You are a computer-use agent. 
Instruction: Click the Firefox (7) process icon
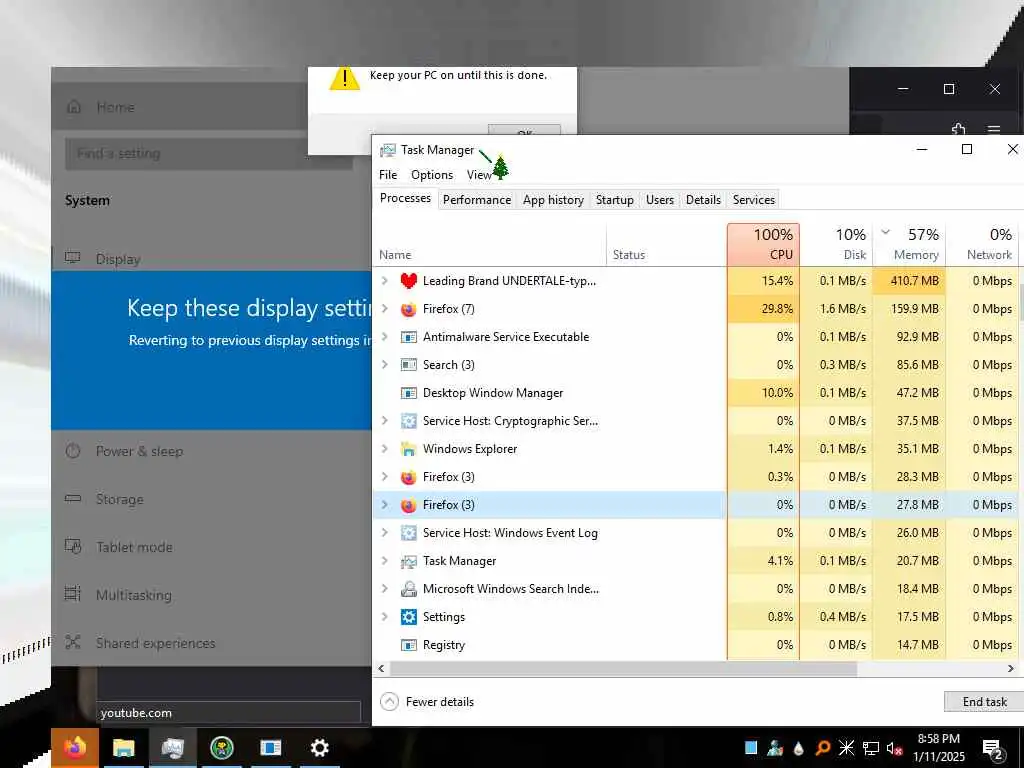click(408, 309)
